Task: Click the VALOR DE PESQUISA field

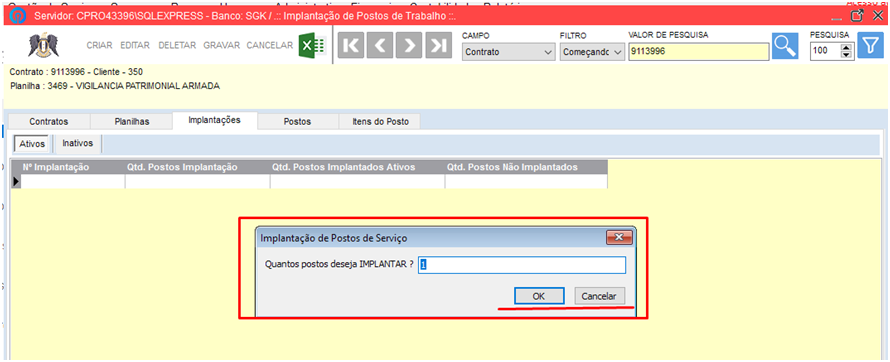Action: click(699, 52)
